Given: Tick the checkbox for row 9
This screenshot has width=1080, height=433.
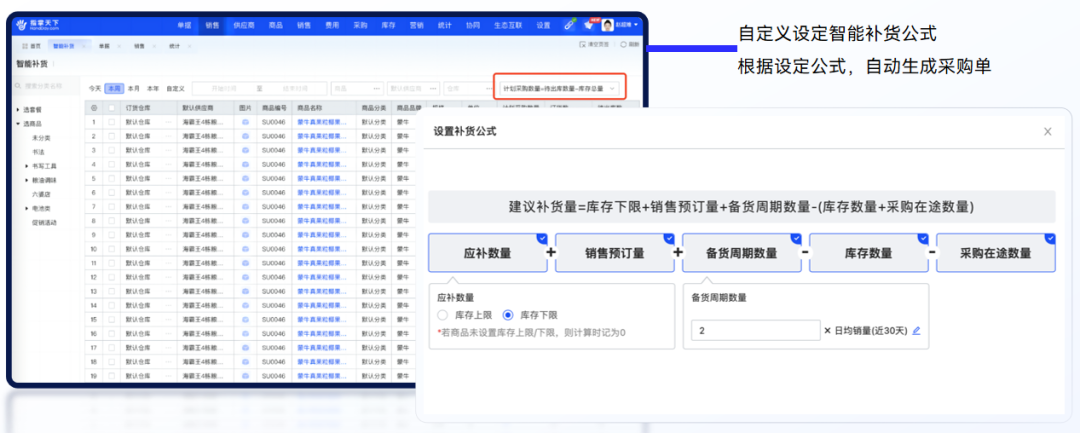Looking at the screenshot, I should point(112,235).
